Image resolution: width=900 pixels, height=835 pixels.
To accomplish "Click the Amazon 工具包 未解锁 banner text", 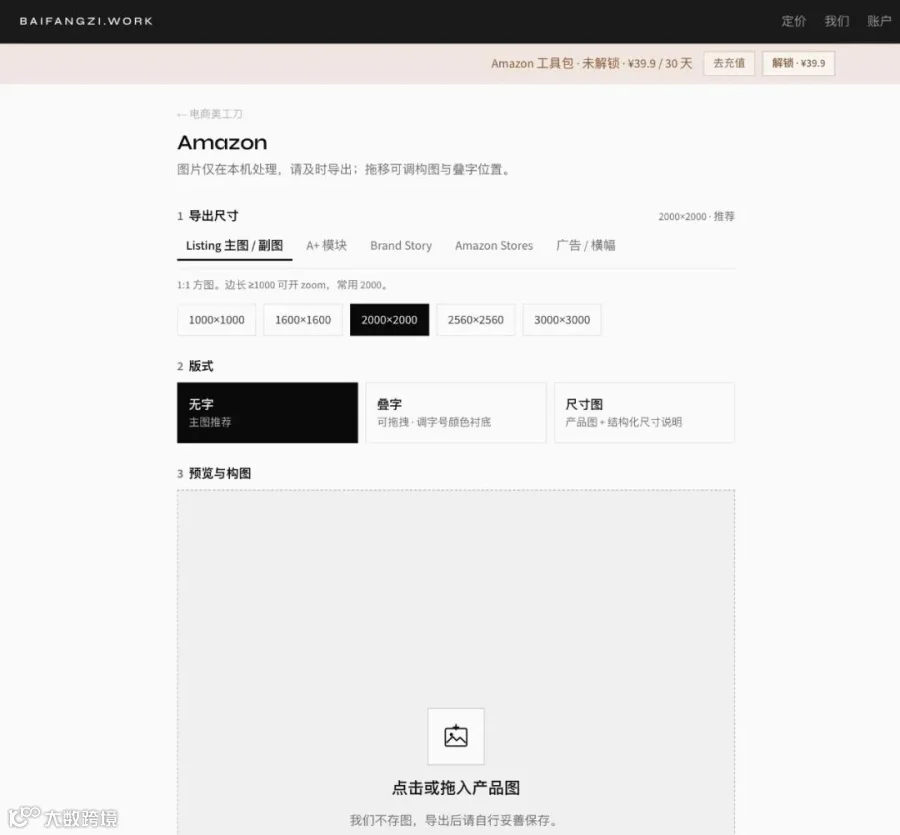I will tap(591, 63).
